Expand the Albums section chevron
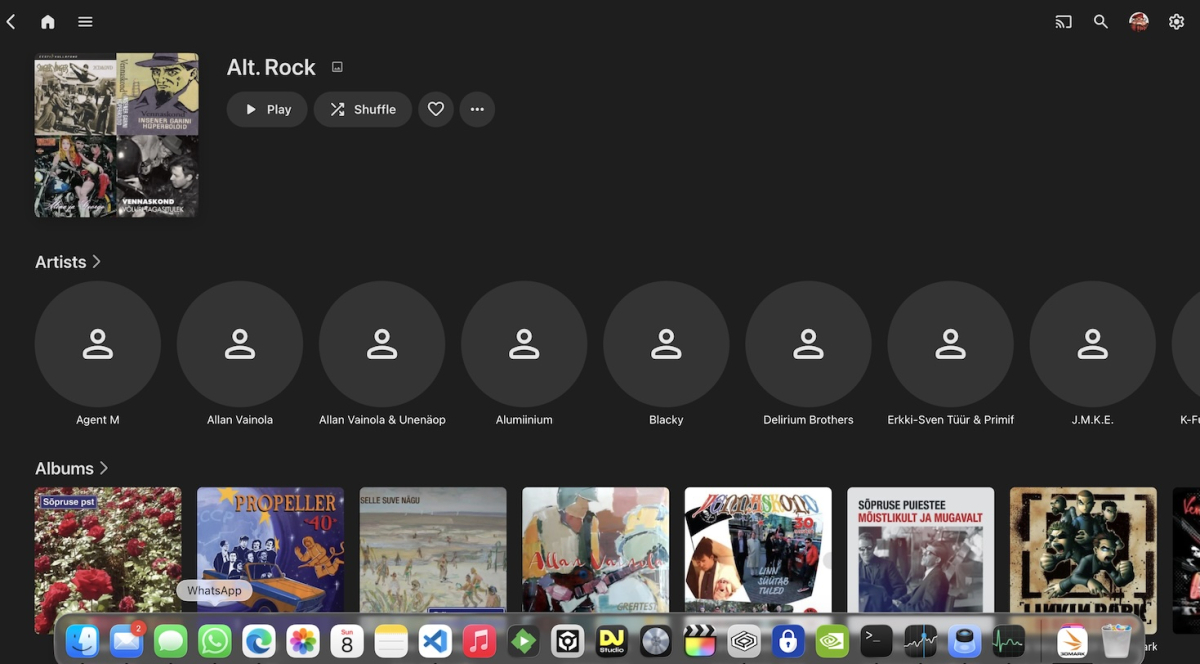 point(104,468)
